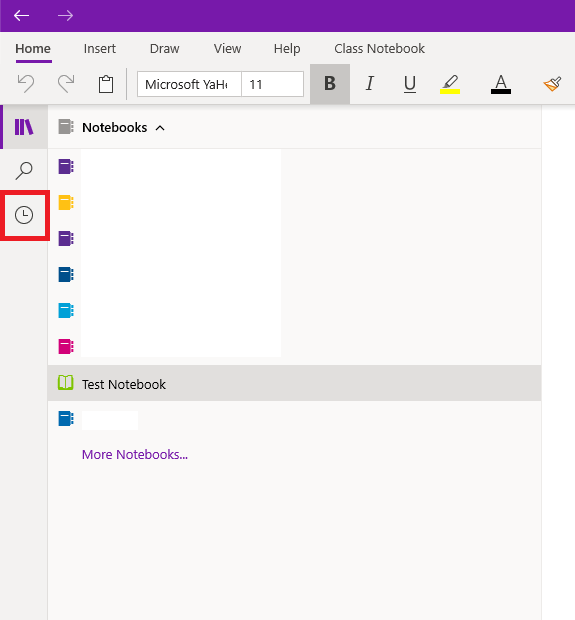Switch to the Draw tab

(x=165, y=49)
